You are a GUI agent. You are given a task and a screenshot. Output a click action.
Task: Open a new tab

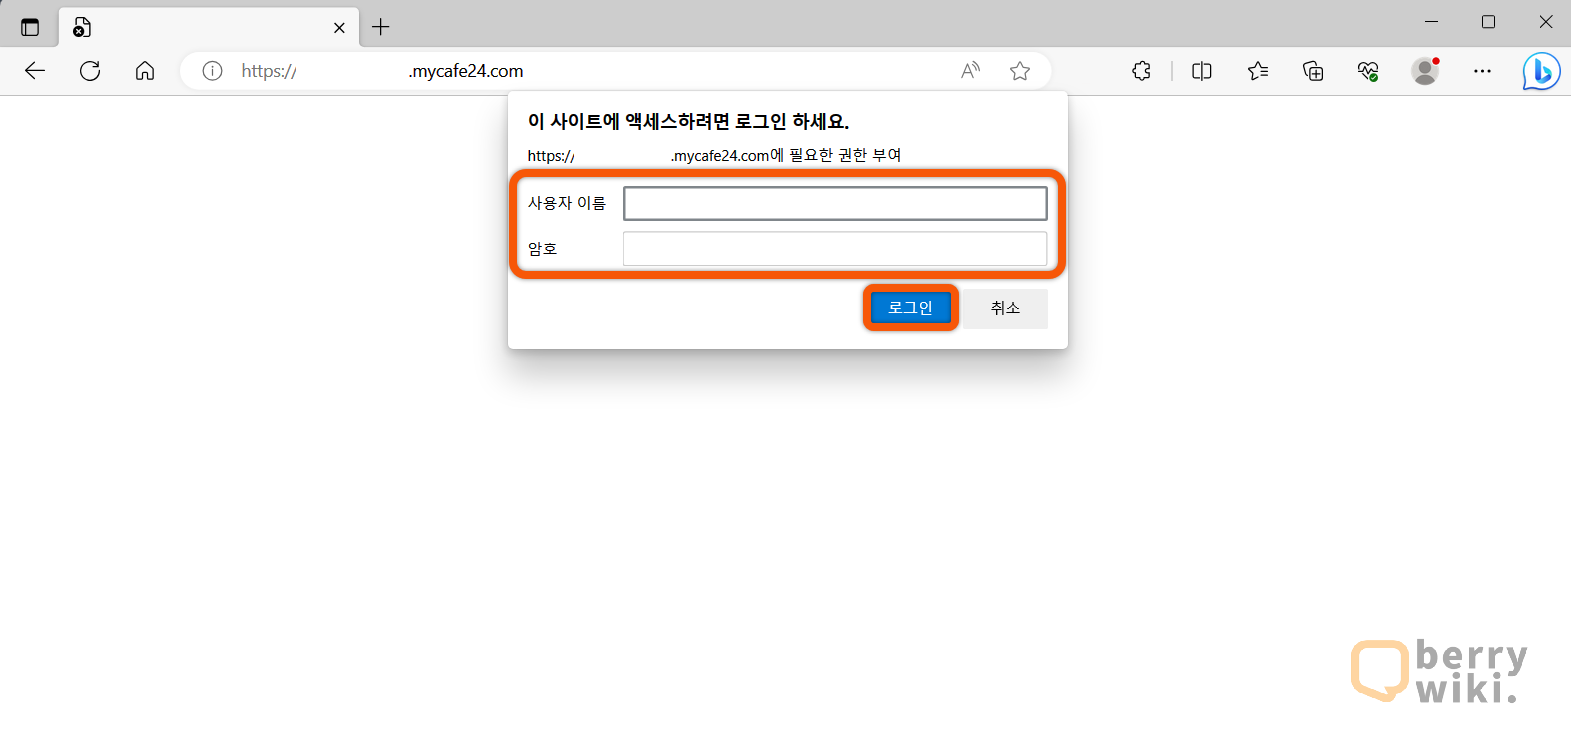[381, 27]
